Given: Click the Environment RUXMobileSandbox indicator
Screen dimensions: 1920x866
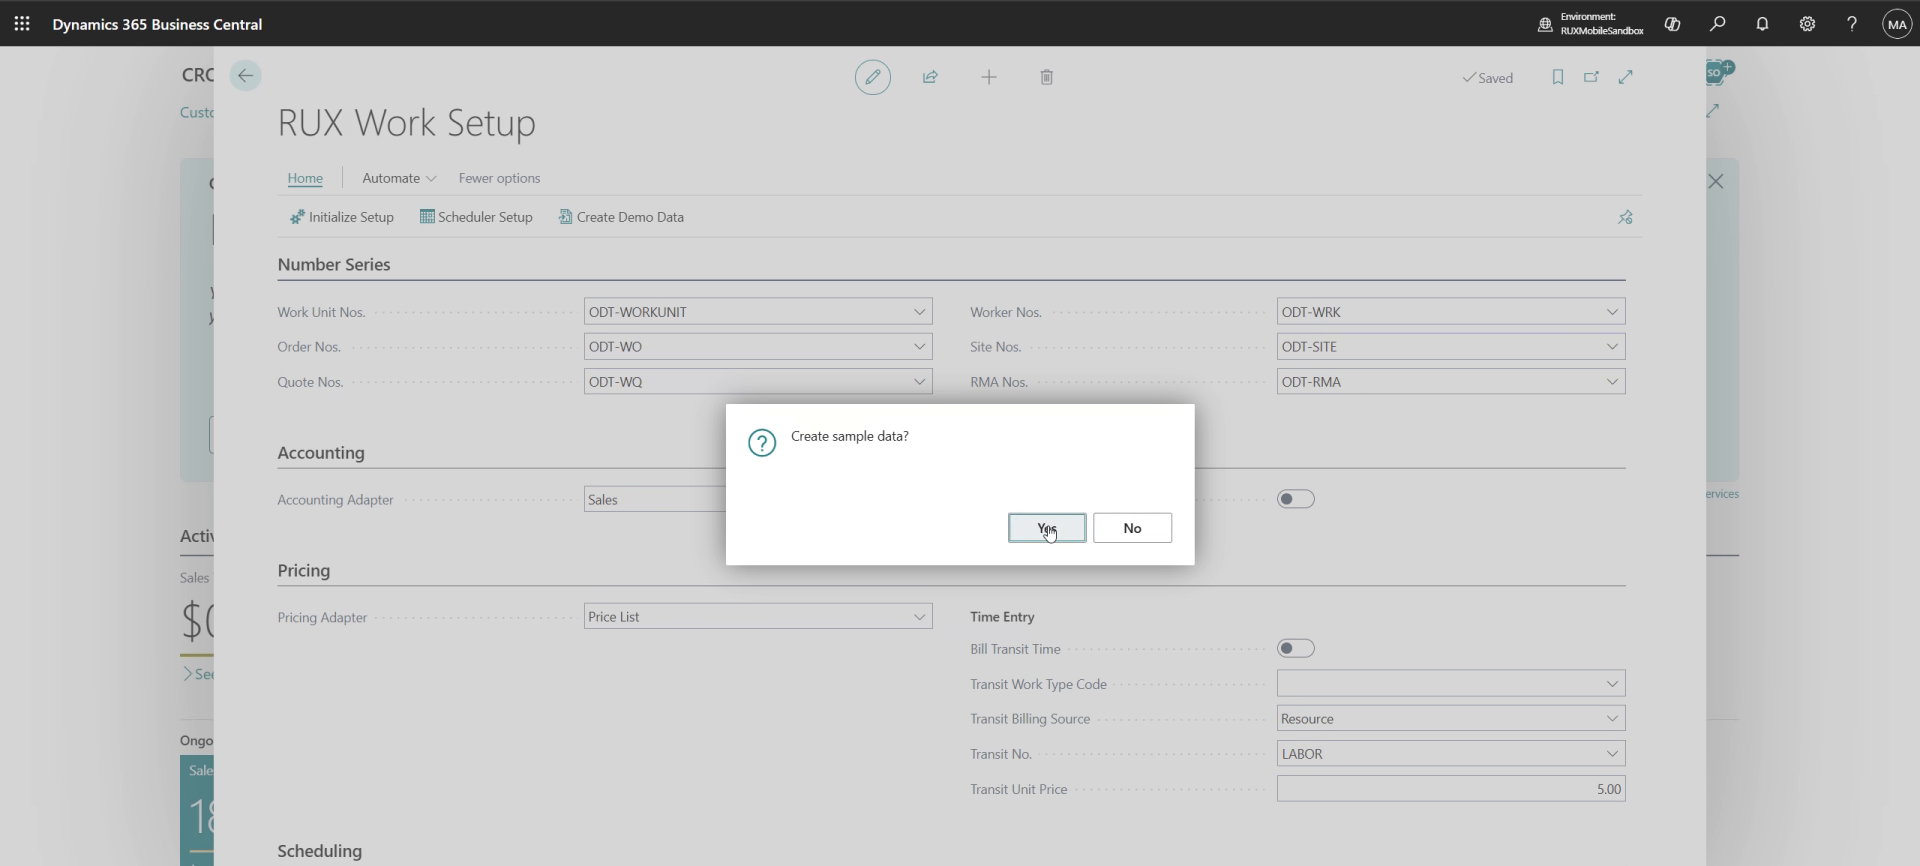Looking at the screenshot, I should (1591, 24).
